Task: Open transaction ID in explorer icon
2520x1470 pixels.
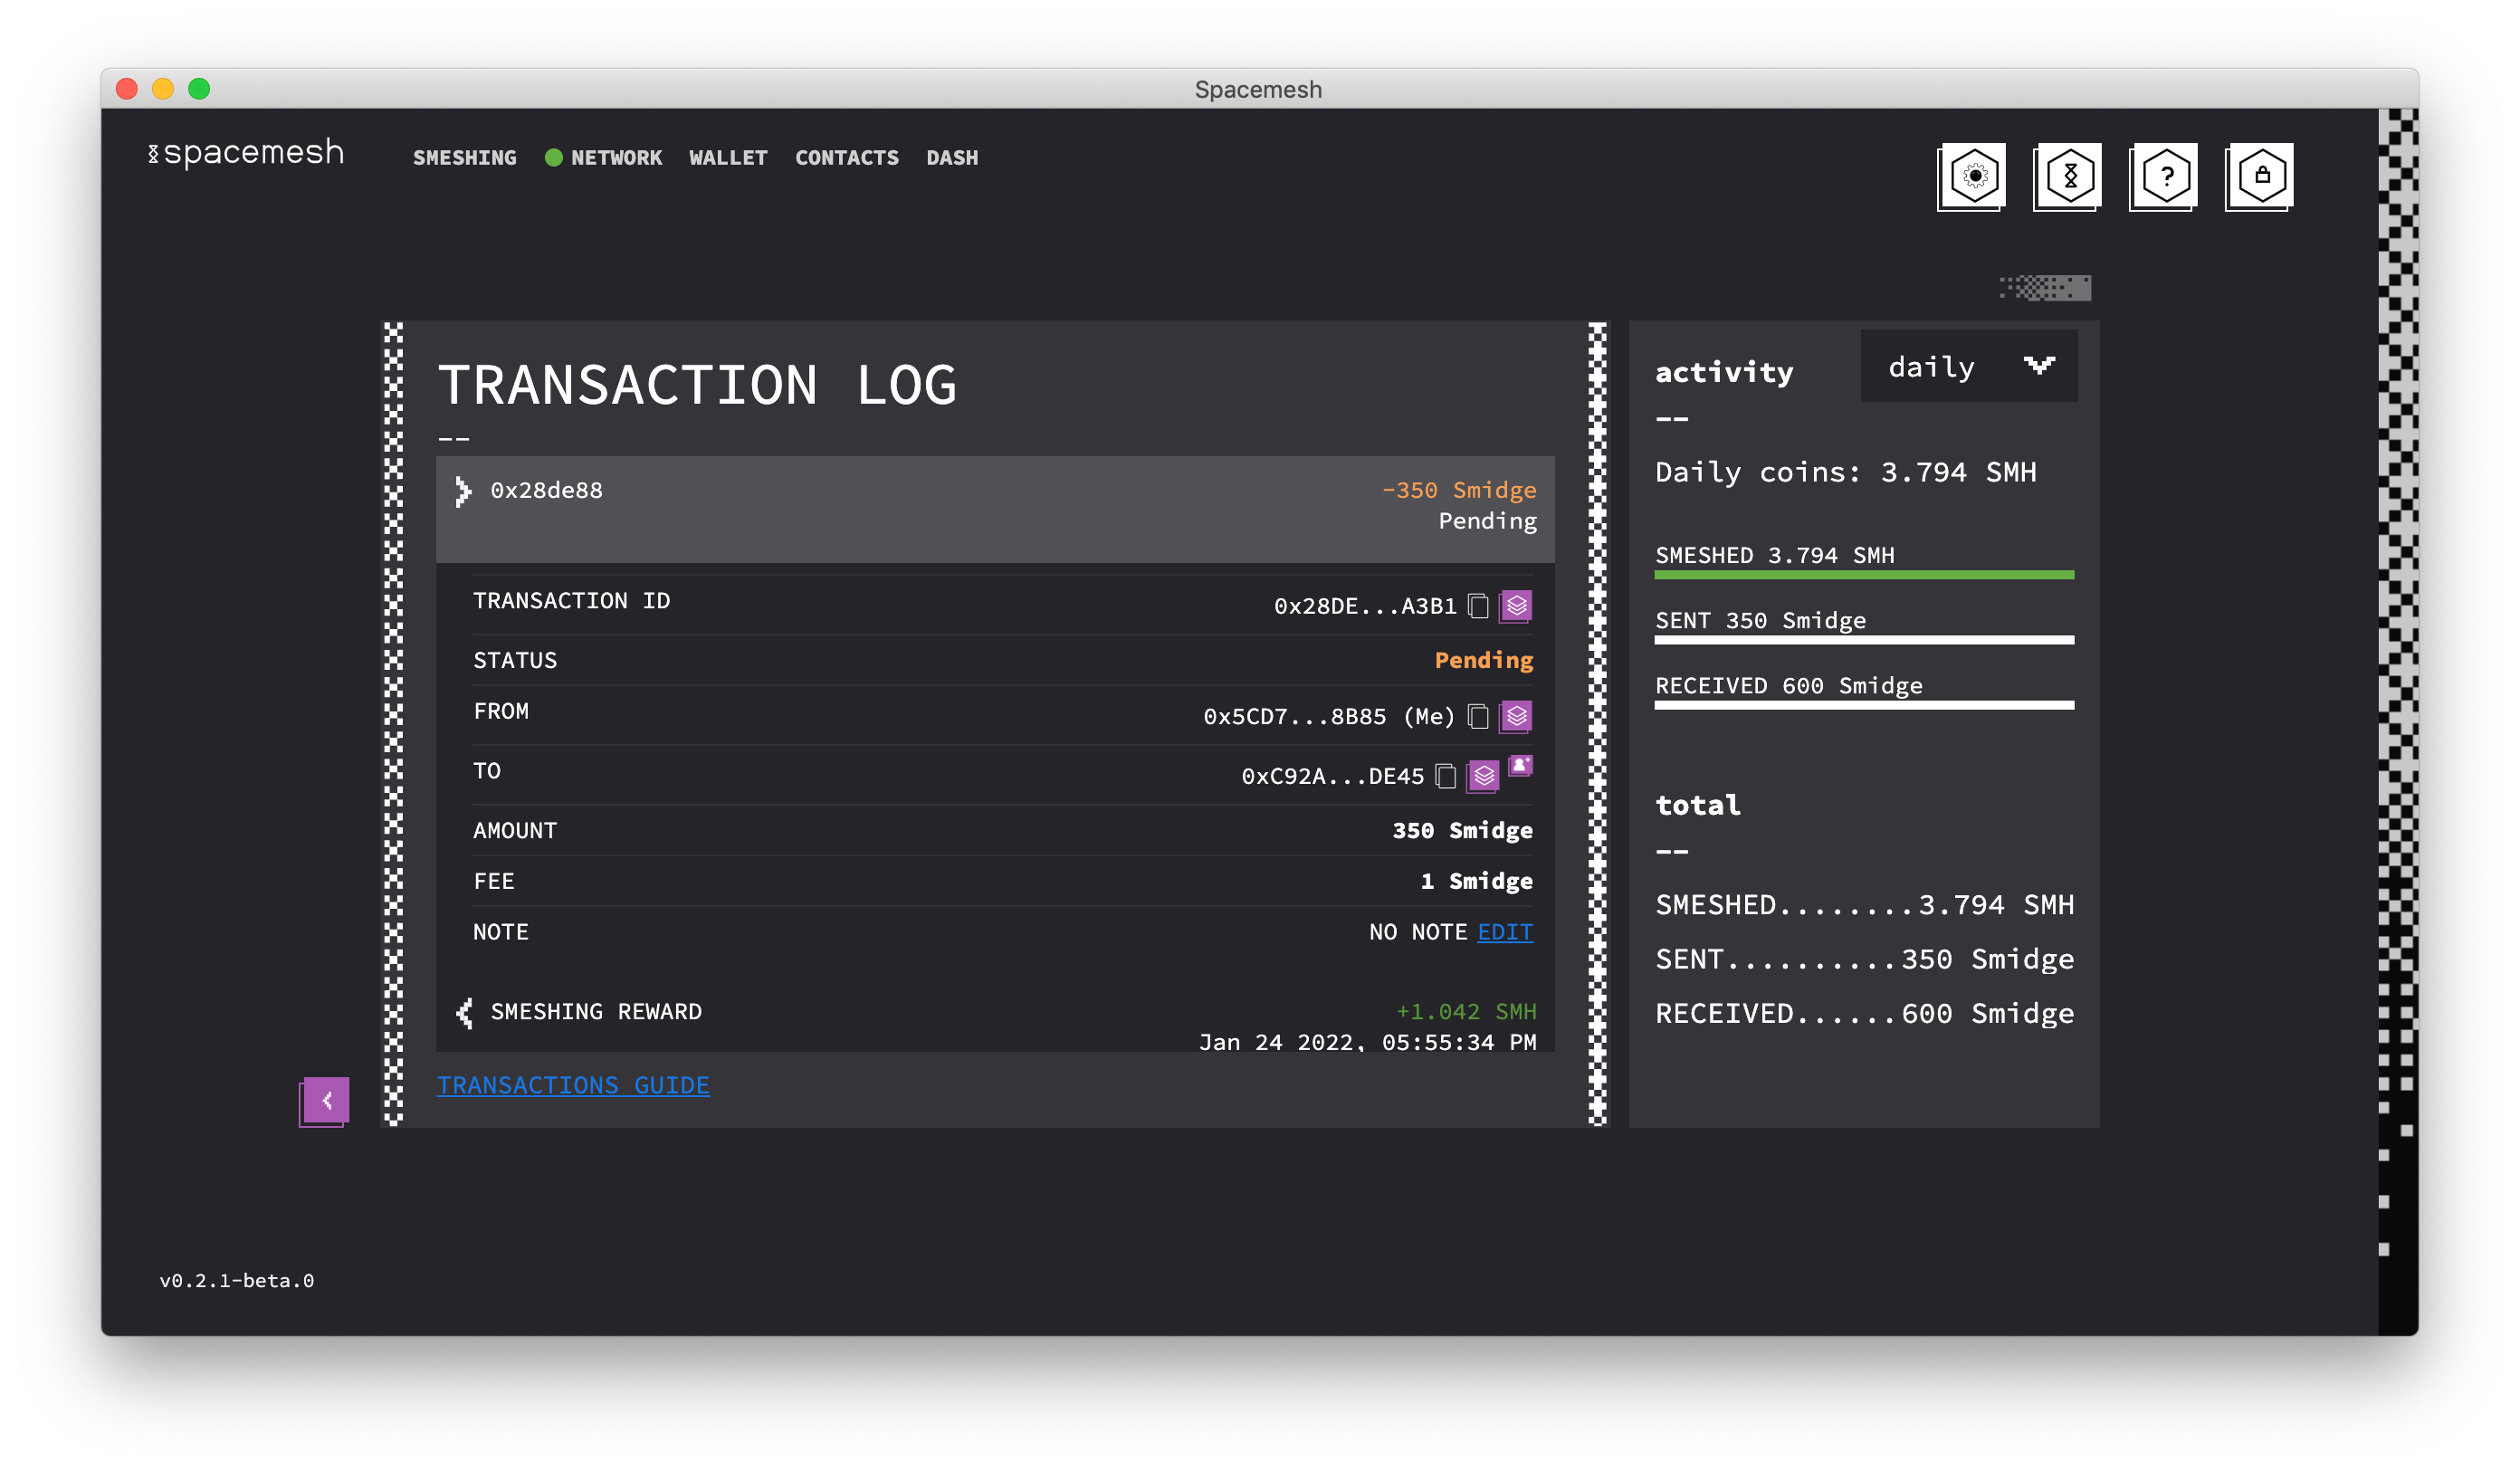Action: (1517, 606)
